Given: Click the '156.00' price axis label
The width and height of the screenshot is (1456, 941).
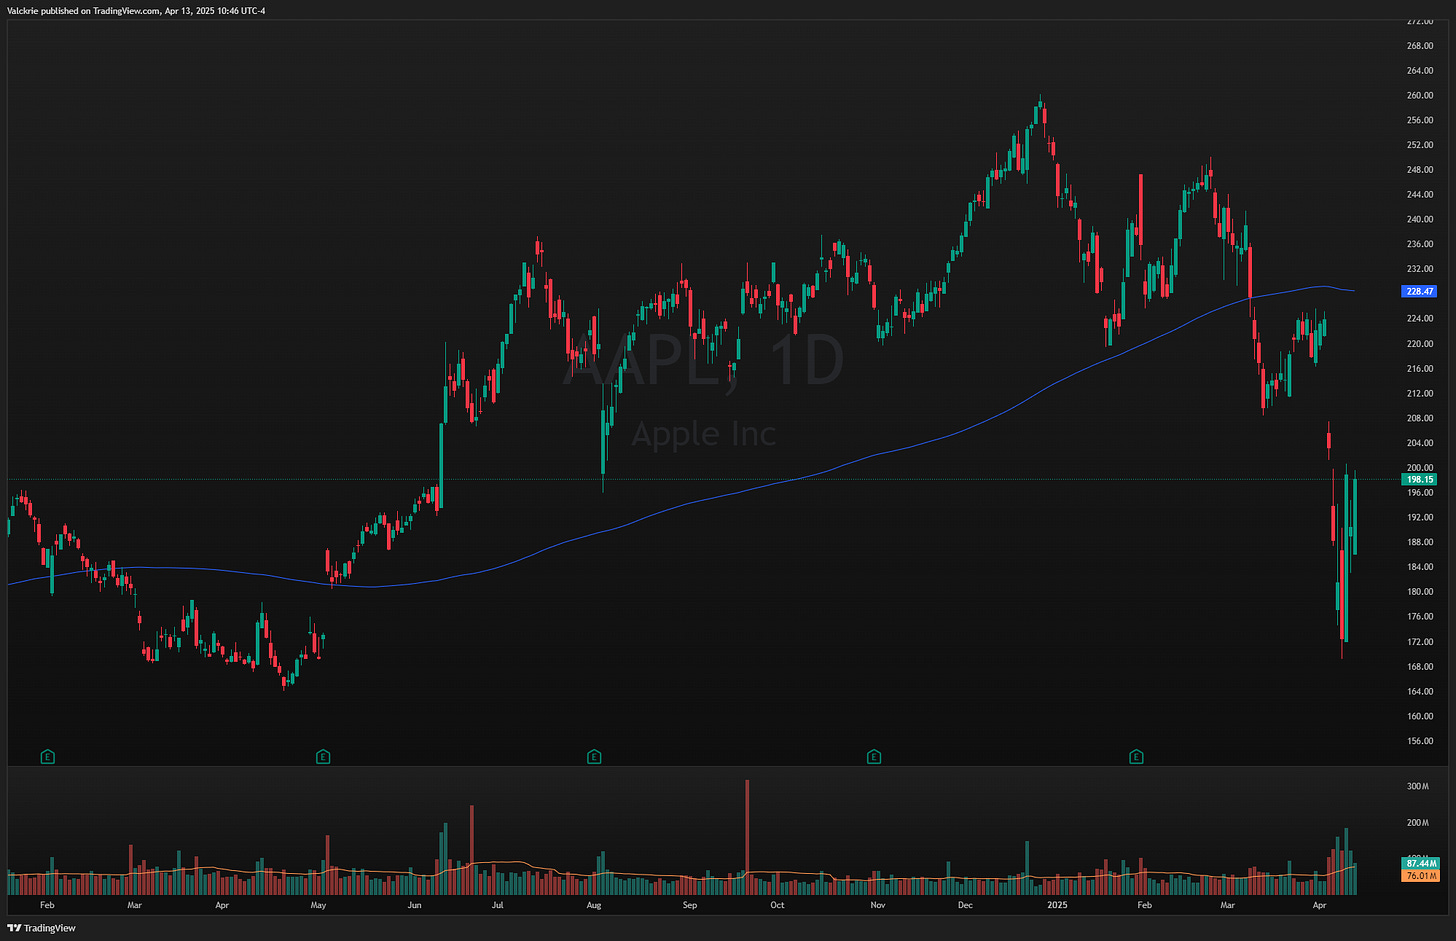Looking at the screenshot, I should pos(1420,741).
